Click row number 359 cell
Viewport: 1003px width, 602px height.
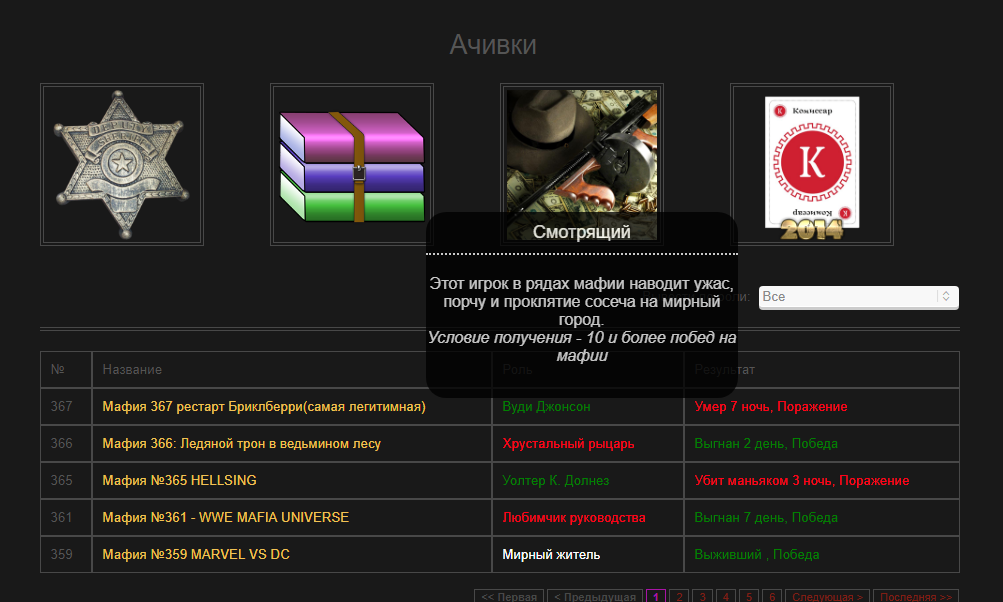pyautogui.click(x=66, y=555)
